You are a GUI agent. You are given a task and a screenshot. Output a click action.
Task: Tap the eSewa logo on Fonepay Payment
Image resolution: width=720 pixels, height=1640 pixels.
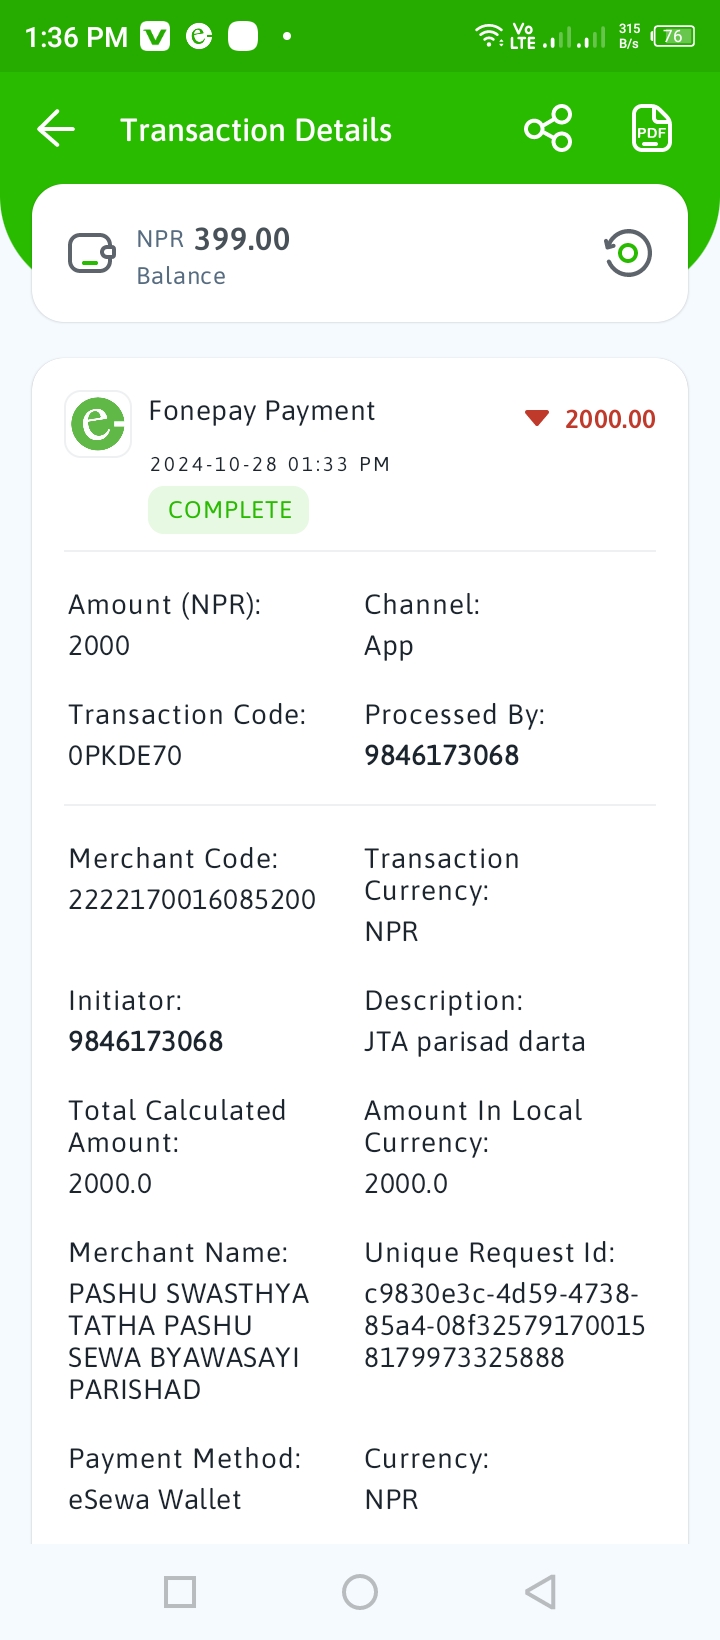point(98,424)
